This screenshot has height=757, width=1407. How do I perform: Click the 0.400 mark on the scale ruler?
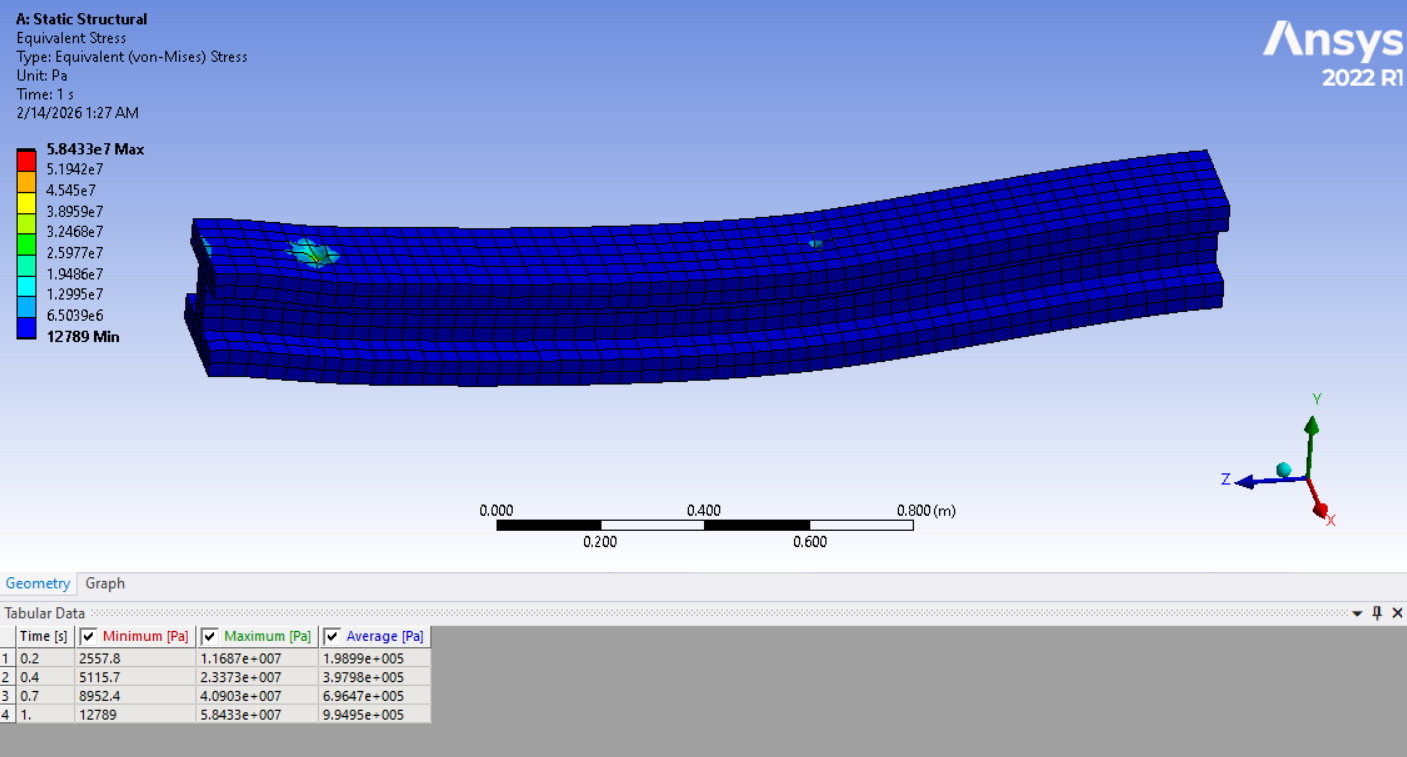click(705, 510)
